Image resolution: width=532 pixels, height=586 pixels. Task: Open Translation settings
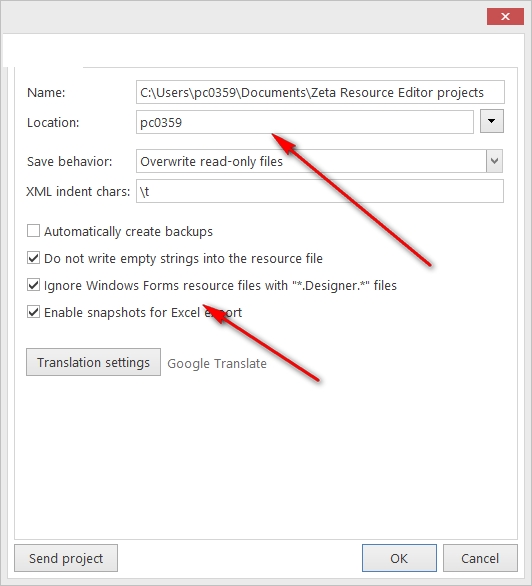[x=93, y=362]
